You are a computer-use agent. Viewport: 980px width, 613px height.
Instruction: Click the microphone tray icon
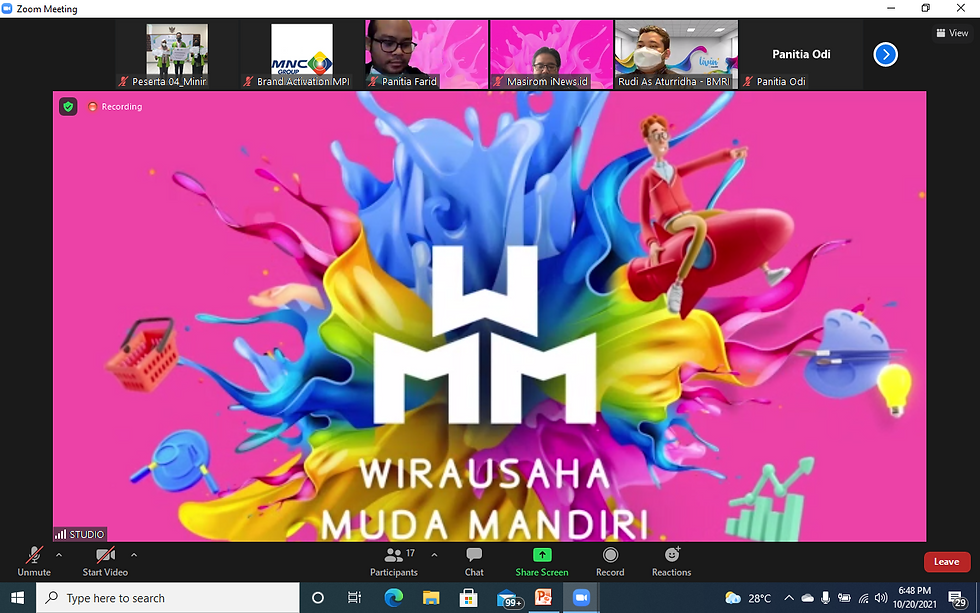(826, 598)
